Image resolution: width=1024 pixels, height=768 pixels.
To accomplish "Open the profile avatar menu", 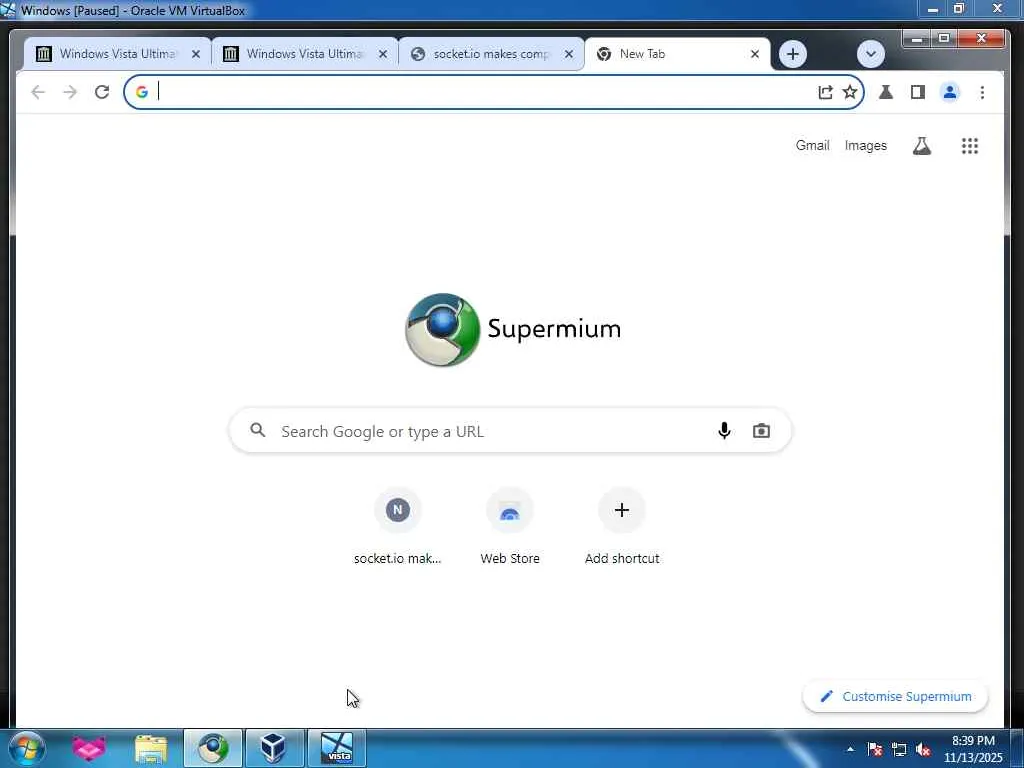I will click(x=950, y=92).
